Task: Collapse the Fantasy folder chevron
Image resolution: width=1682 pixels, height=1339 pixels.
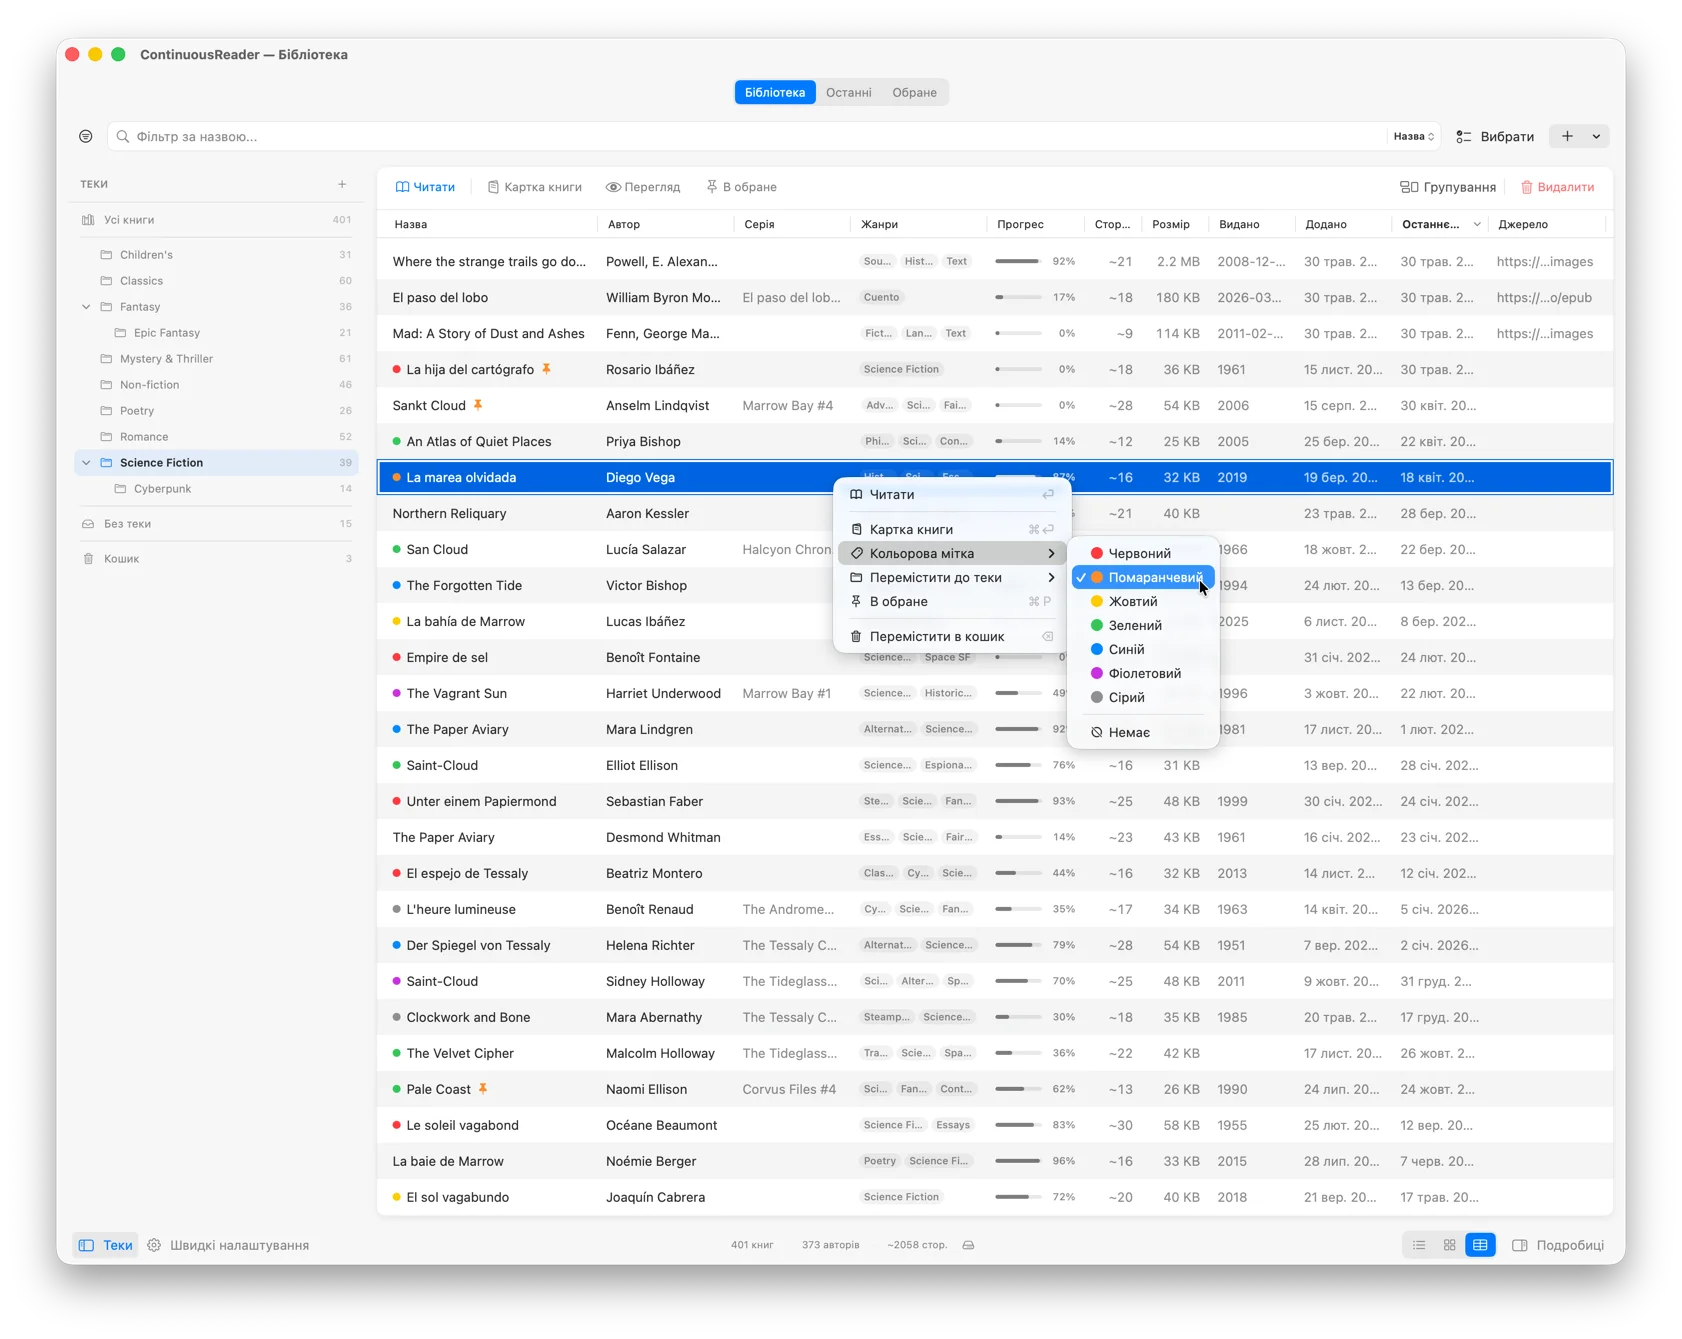Action: tap(86, 307)
